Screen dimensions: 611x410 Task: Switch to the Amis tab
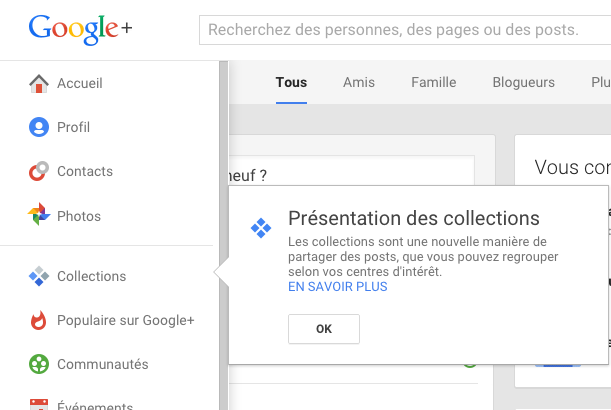coord(359,82)
